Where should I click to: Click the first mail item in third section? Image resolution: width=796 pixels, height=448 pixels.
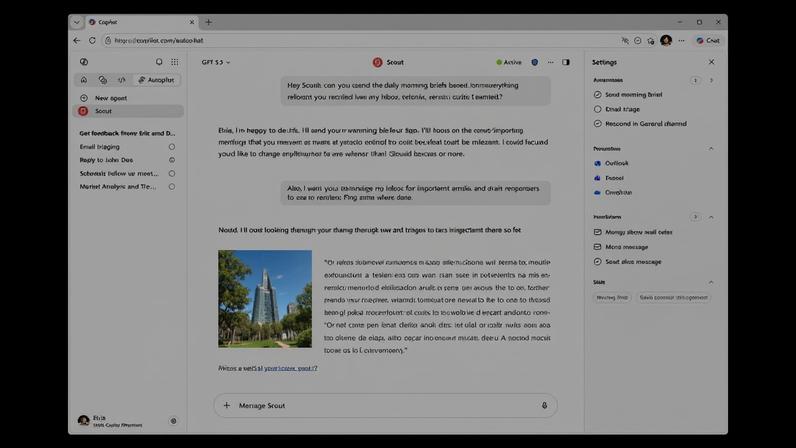click(x=633, y=232)
